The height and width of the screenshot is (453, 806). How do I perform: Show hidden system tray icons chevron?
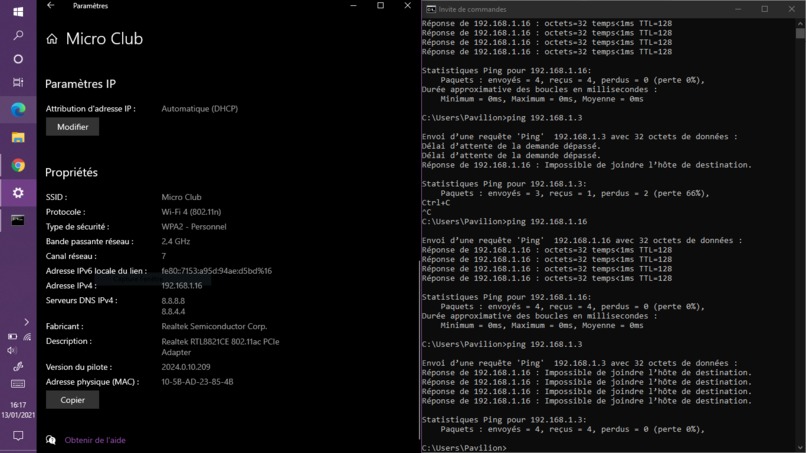pyautogui.click(x=27, y=322)
